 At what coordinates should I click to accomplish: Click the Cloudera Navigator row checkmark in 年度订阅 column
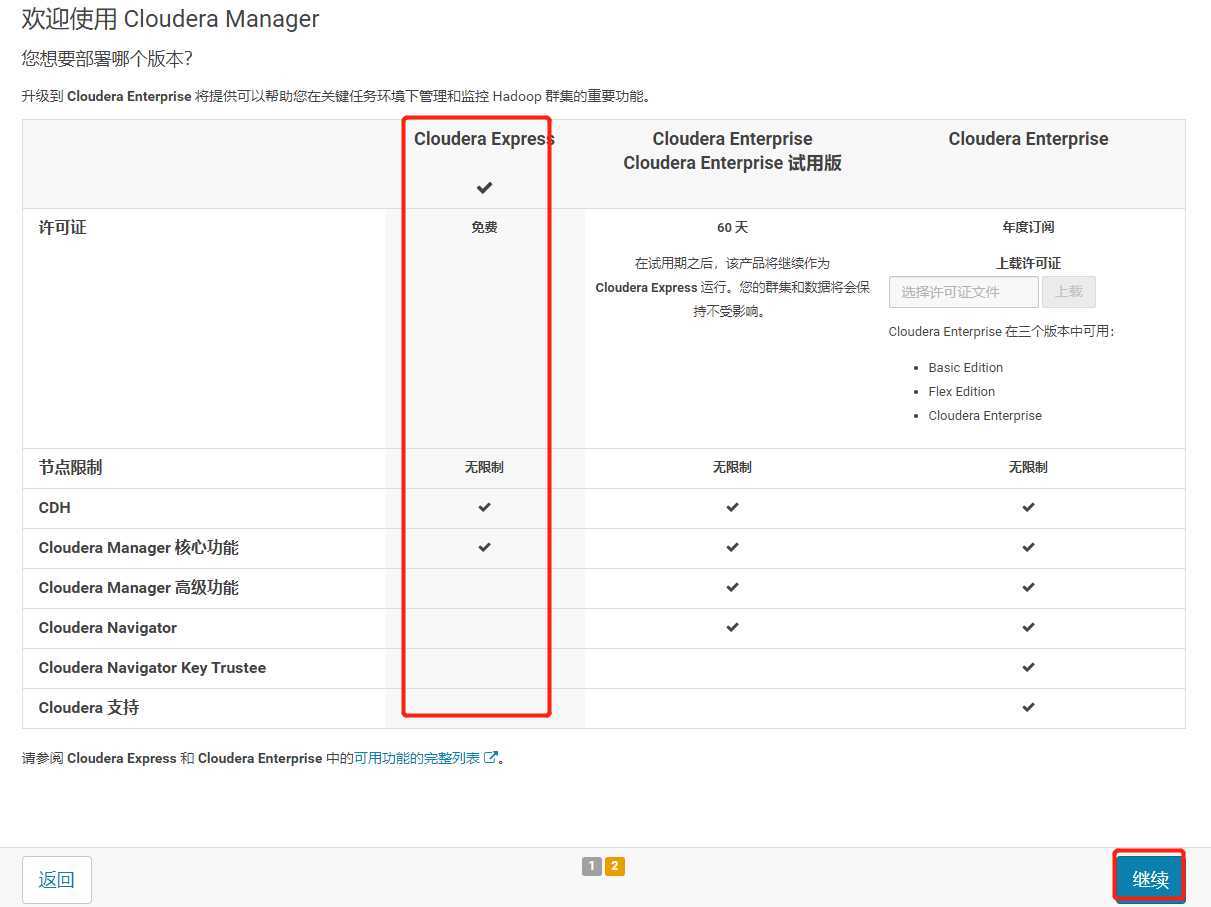[x=1028, y=627]
